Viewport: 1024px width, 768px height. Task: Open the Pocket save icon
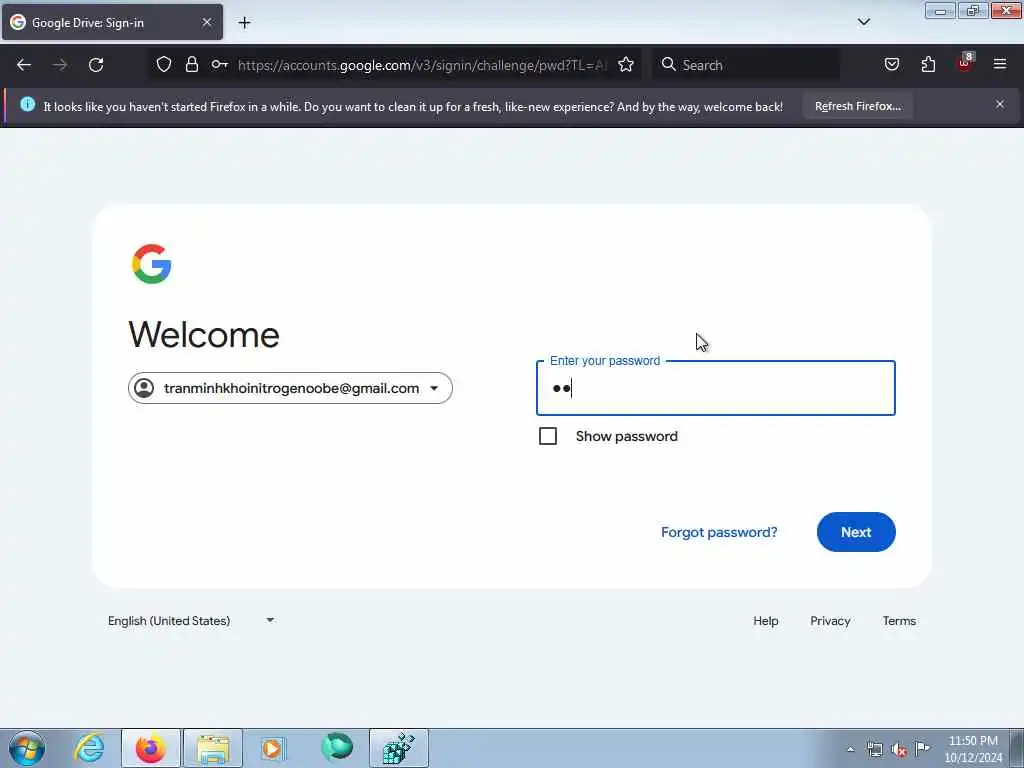891,64
